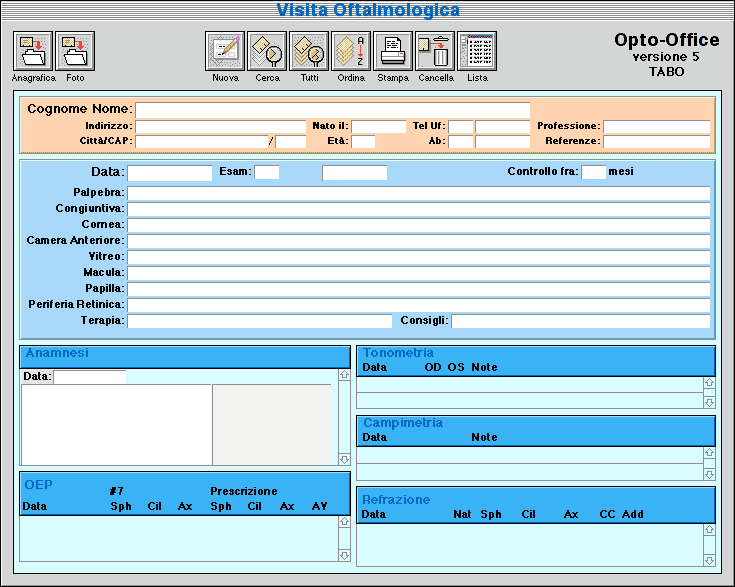Click the Terapia field

point(260,321)
